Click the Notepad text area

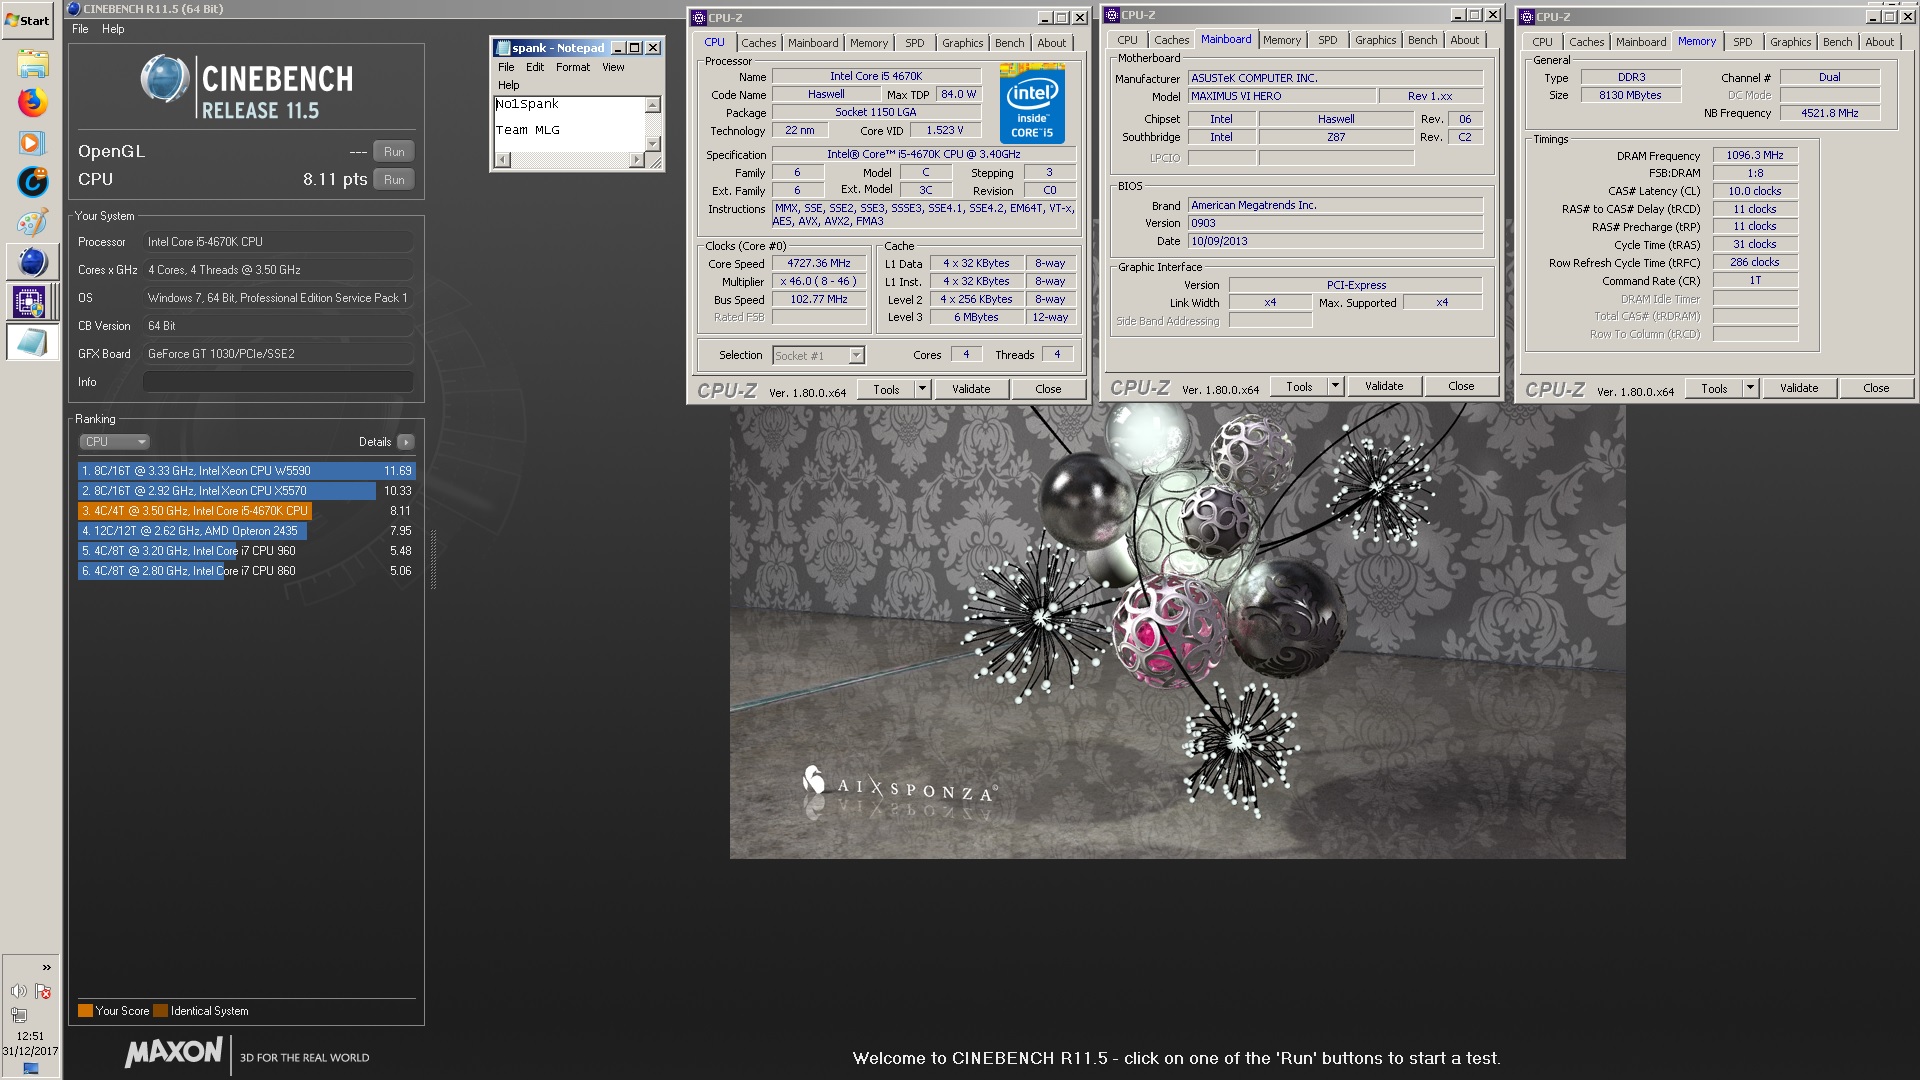(569, 124)
